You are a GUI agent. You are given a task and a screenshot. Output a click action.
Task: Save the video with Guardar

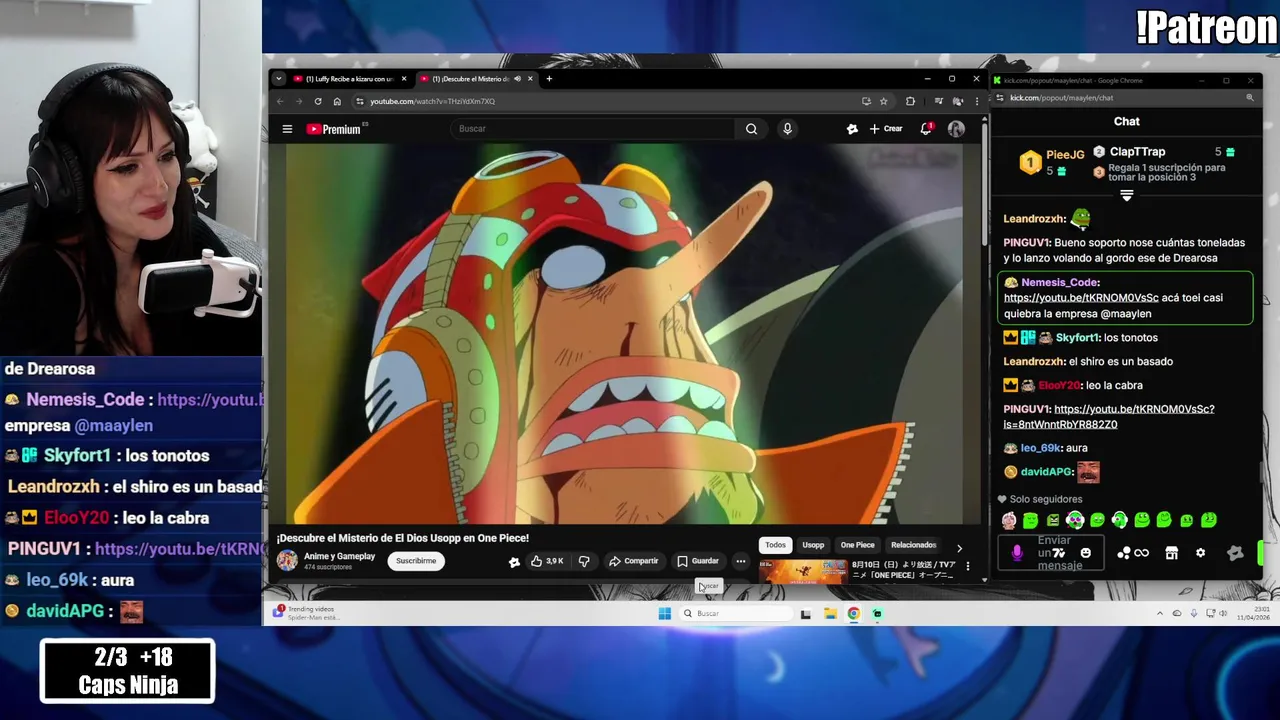[698, 561]
